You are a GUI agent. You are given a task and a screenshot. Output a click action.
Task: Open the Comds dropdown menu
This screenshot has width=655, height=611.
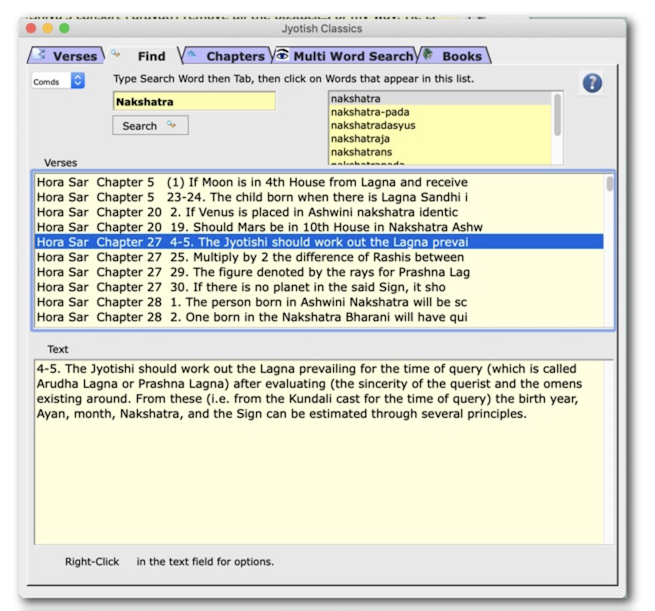(58, 81)
